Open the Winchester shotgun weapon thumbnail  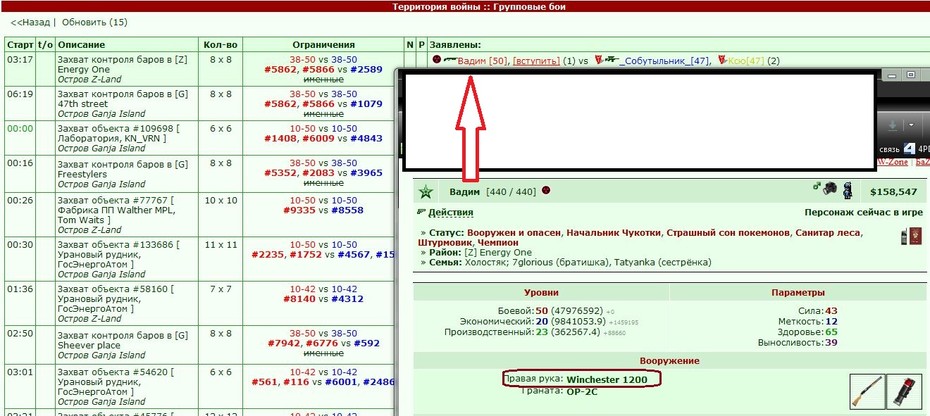pyautogui.click(x=867, y=390)
